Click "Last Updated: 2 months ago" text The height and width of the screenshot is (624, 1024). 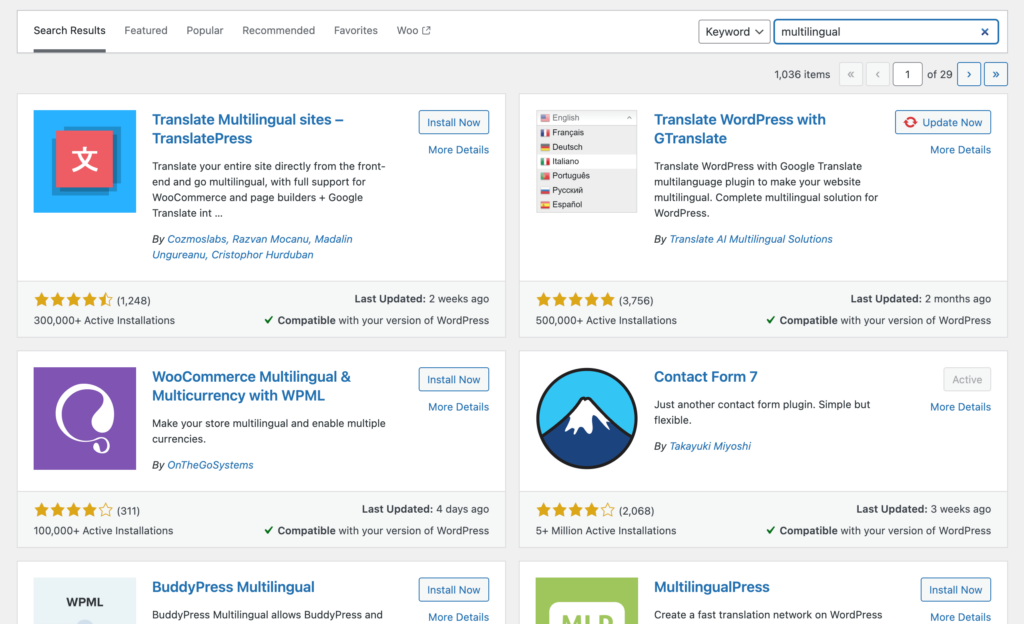pos(921,299)
